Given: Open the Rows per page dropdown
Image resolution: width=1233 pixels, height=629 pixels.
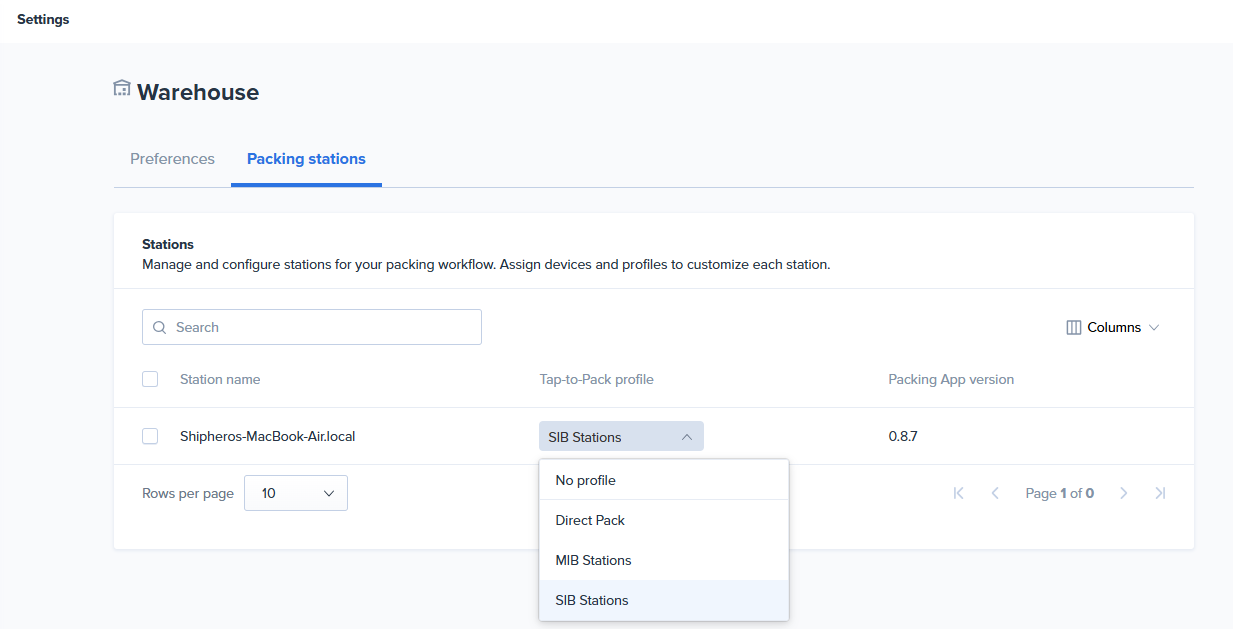Looking at the screenshot, I should click(x=296, y=493).
